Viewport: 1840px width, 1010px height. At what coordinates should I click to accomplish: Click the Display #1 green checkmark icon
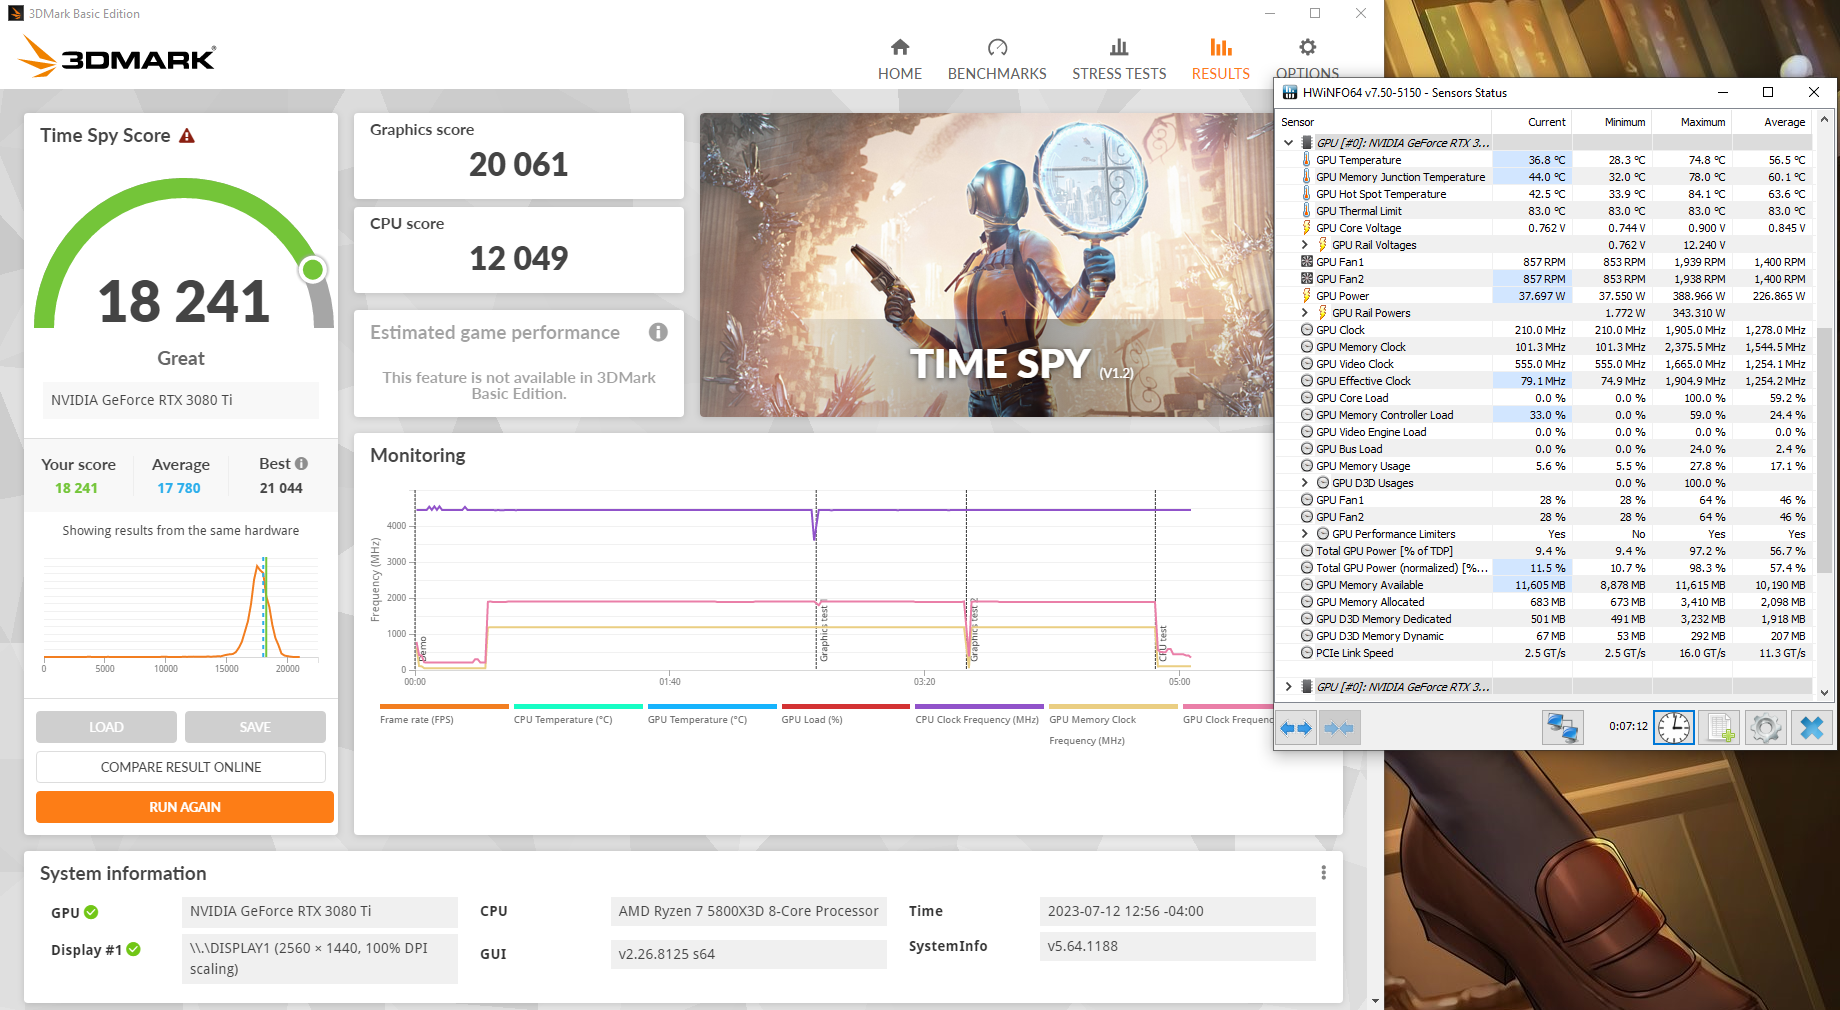click(x=134, y=949)
